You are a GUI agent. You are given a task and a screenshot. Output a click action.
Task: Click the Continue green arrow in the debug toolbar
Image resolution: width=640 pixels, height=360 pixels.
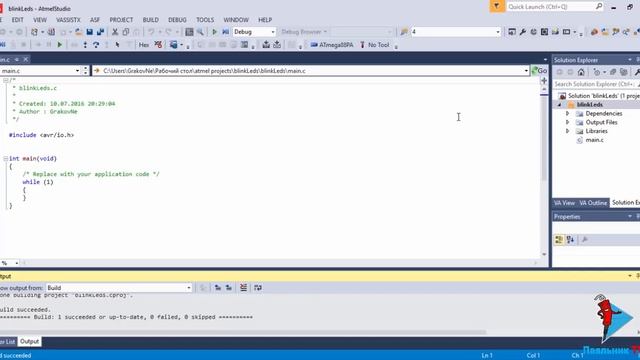60,45
